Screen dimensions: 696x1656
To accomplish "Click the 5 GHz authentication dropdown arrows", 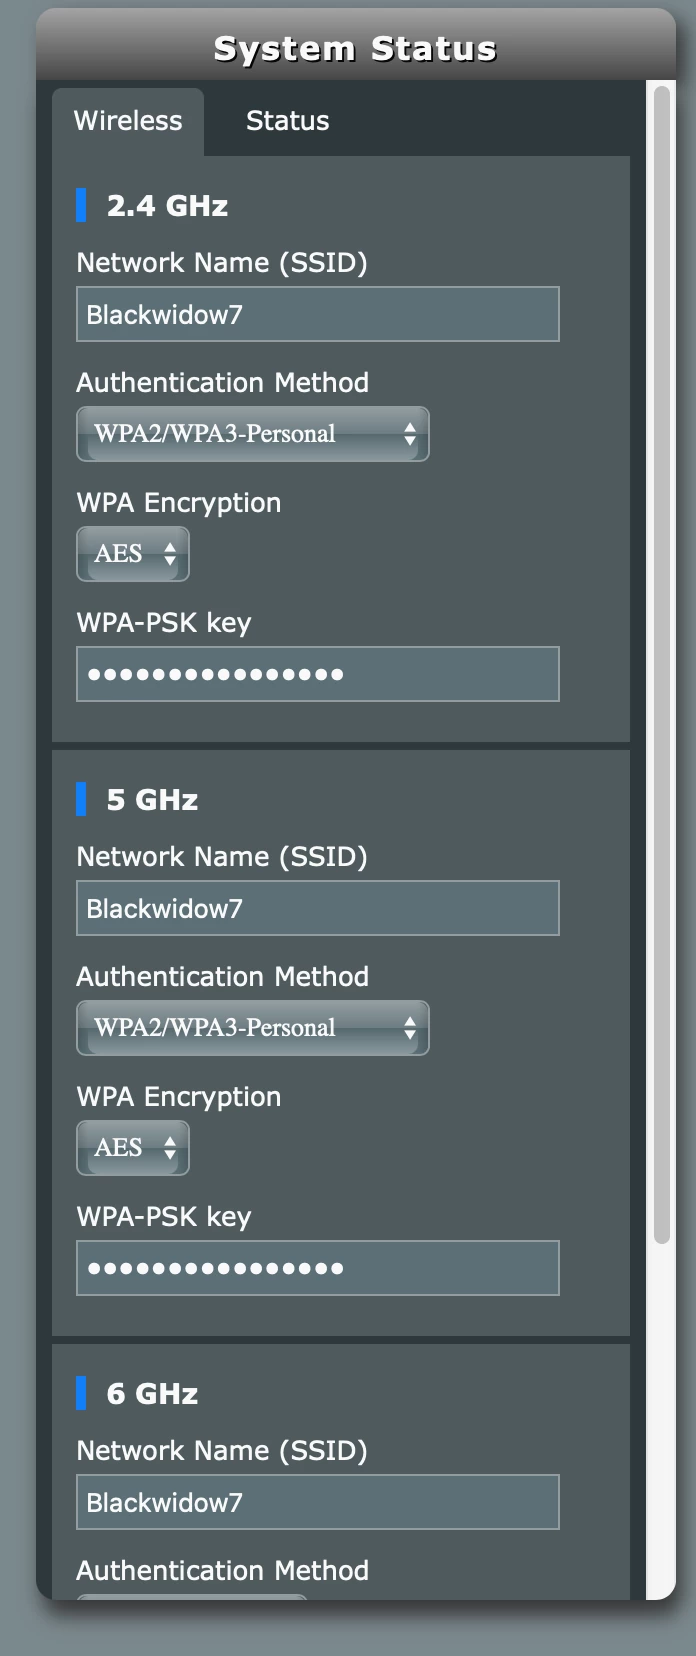I will tap(409, 1028).
